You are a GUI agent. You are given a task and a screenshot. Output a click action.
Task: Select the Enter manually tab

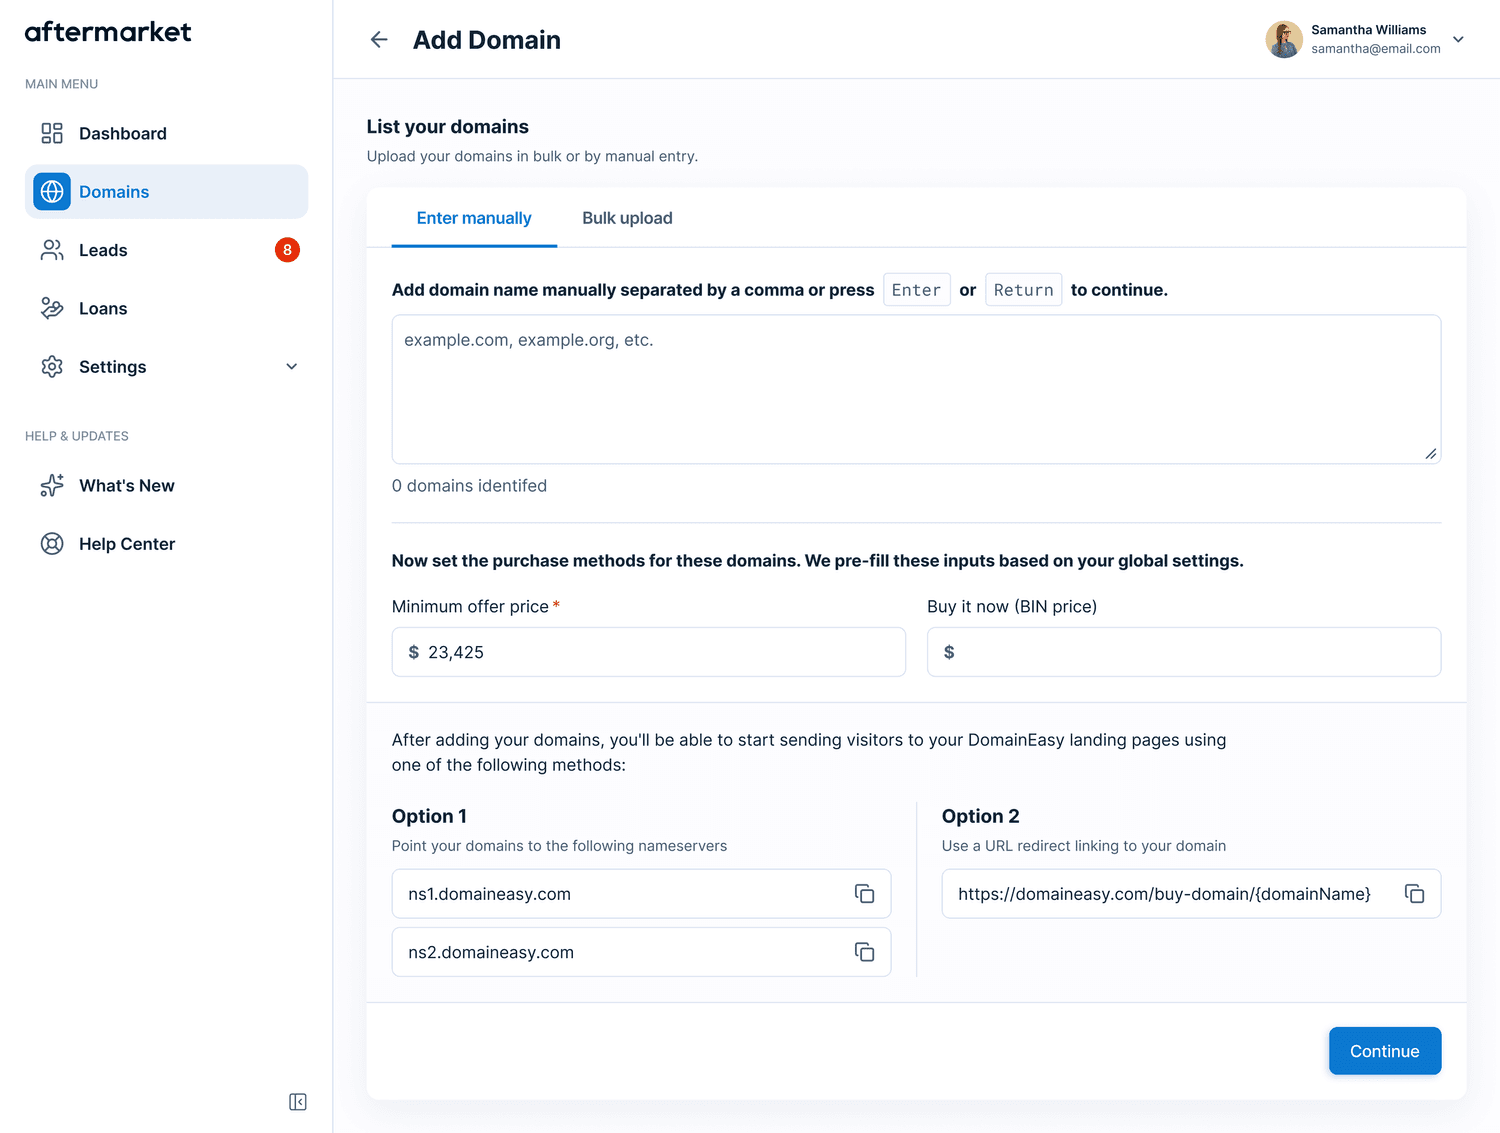pos(474,218)
